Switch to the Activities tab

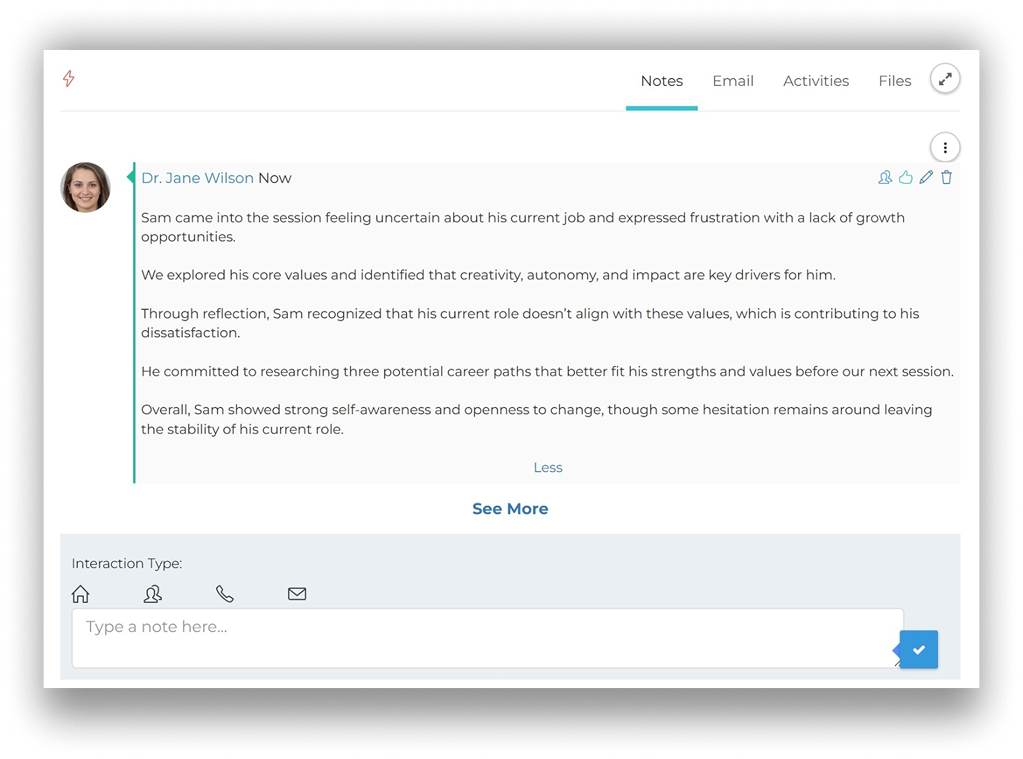(x=815, y=81)
